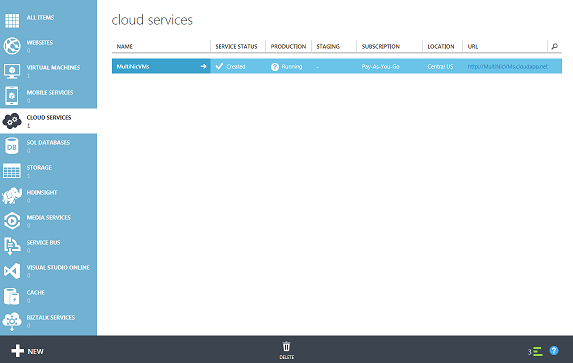
Task: Expand the notifications list icon showing 3
Action: click(x=535, y=352)
